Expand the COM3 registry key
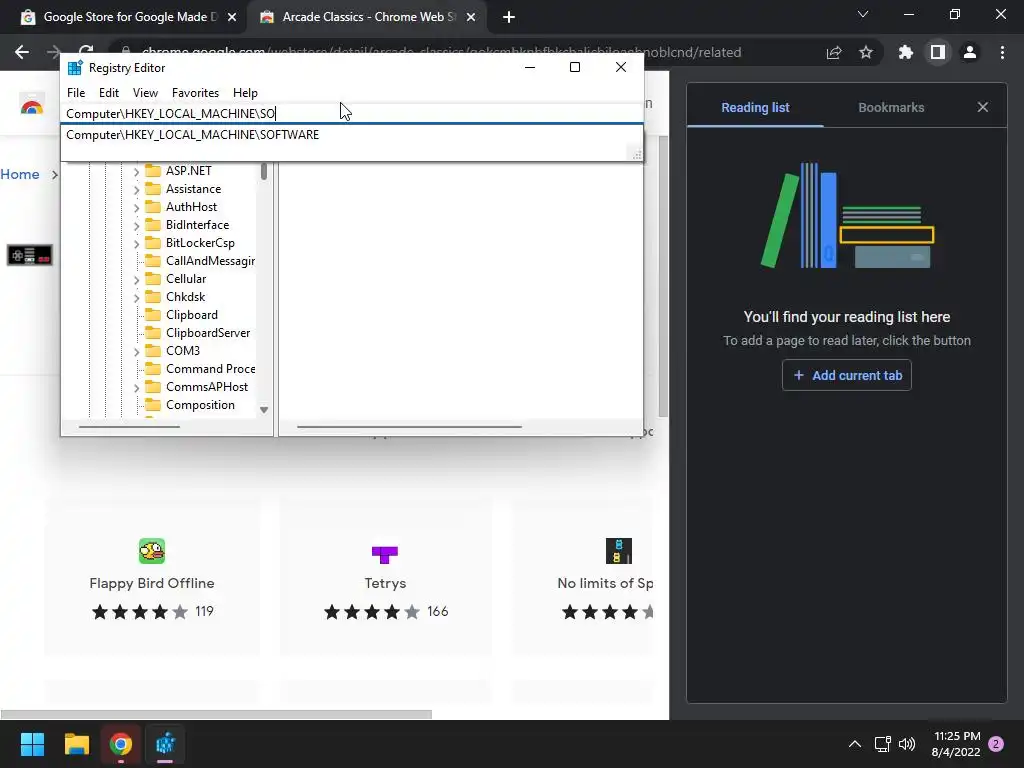This screenshot has height=768, width=1024. pos(136,351)
